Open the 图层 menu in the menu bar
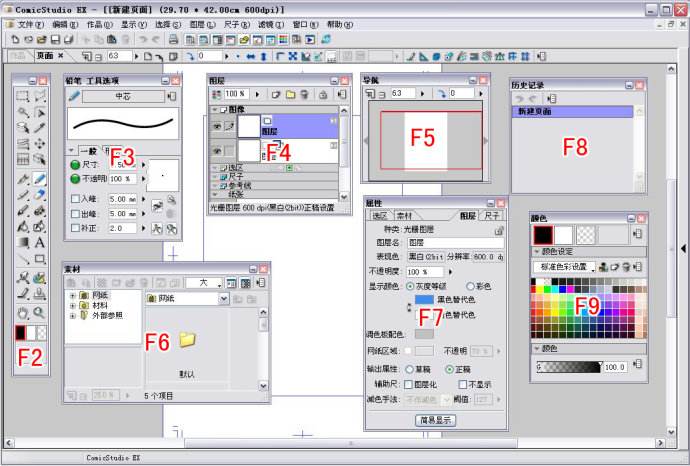The width and height of the screenshot is (690, 466). [x=201, y=23]
